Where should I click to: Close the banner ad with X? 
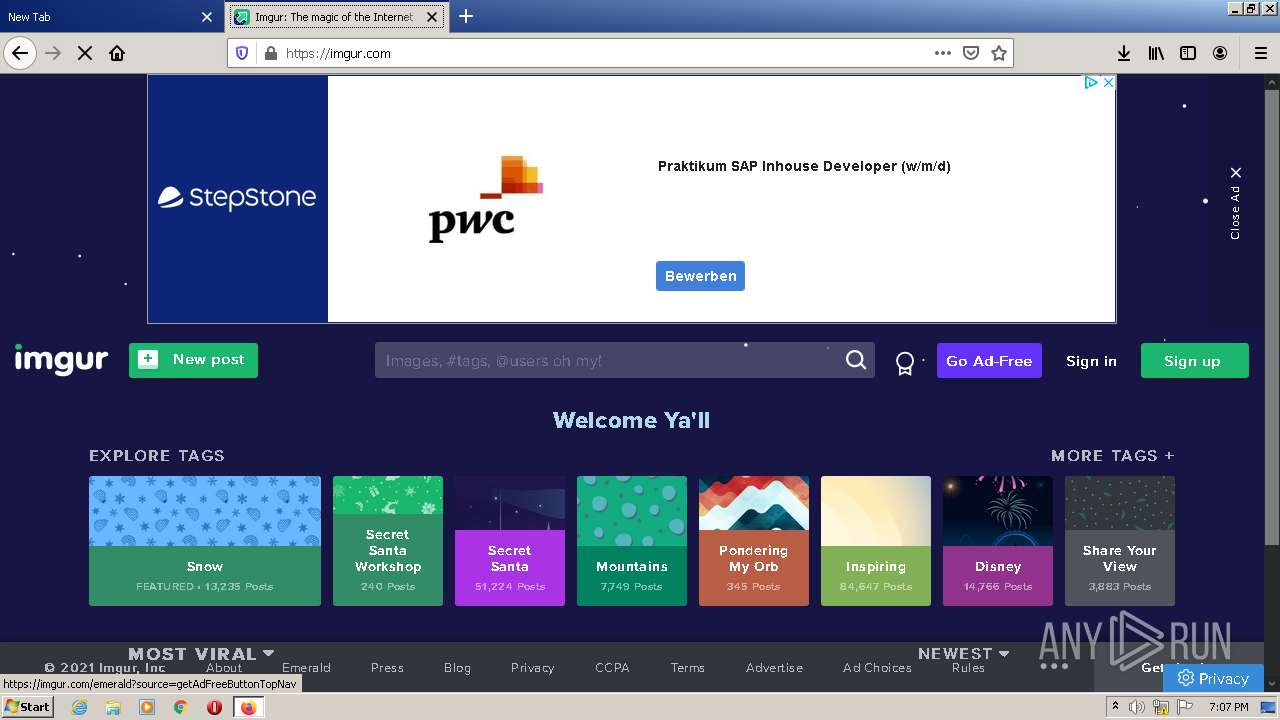(x=1108, y=83)
